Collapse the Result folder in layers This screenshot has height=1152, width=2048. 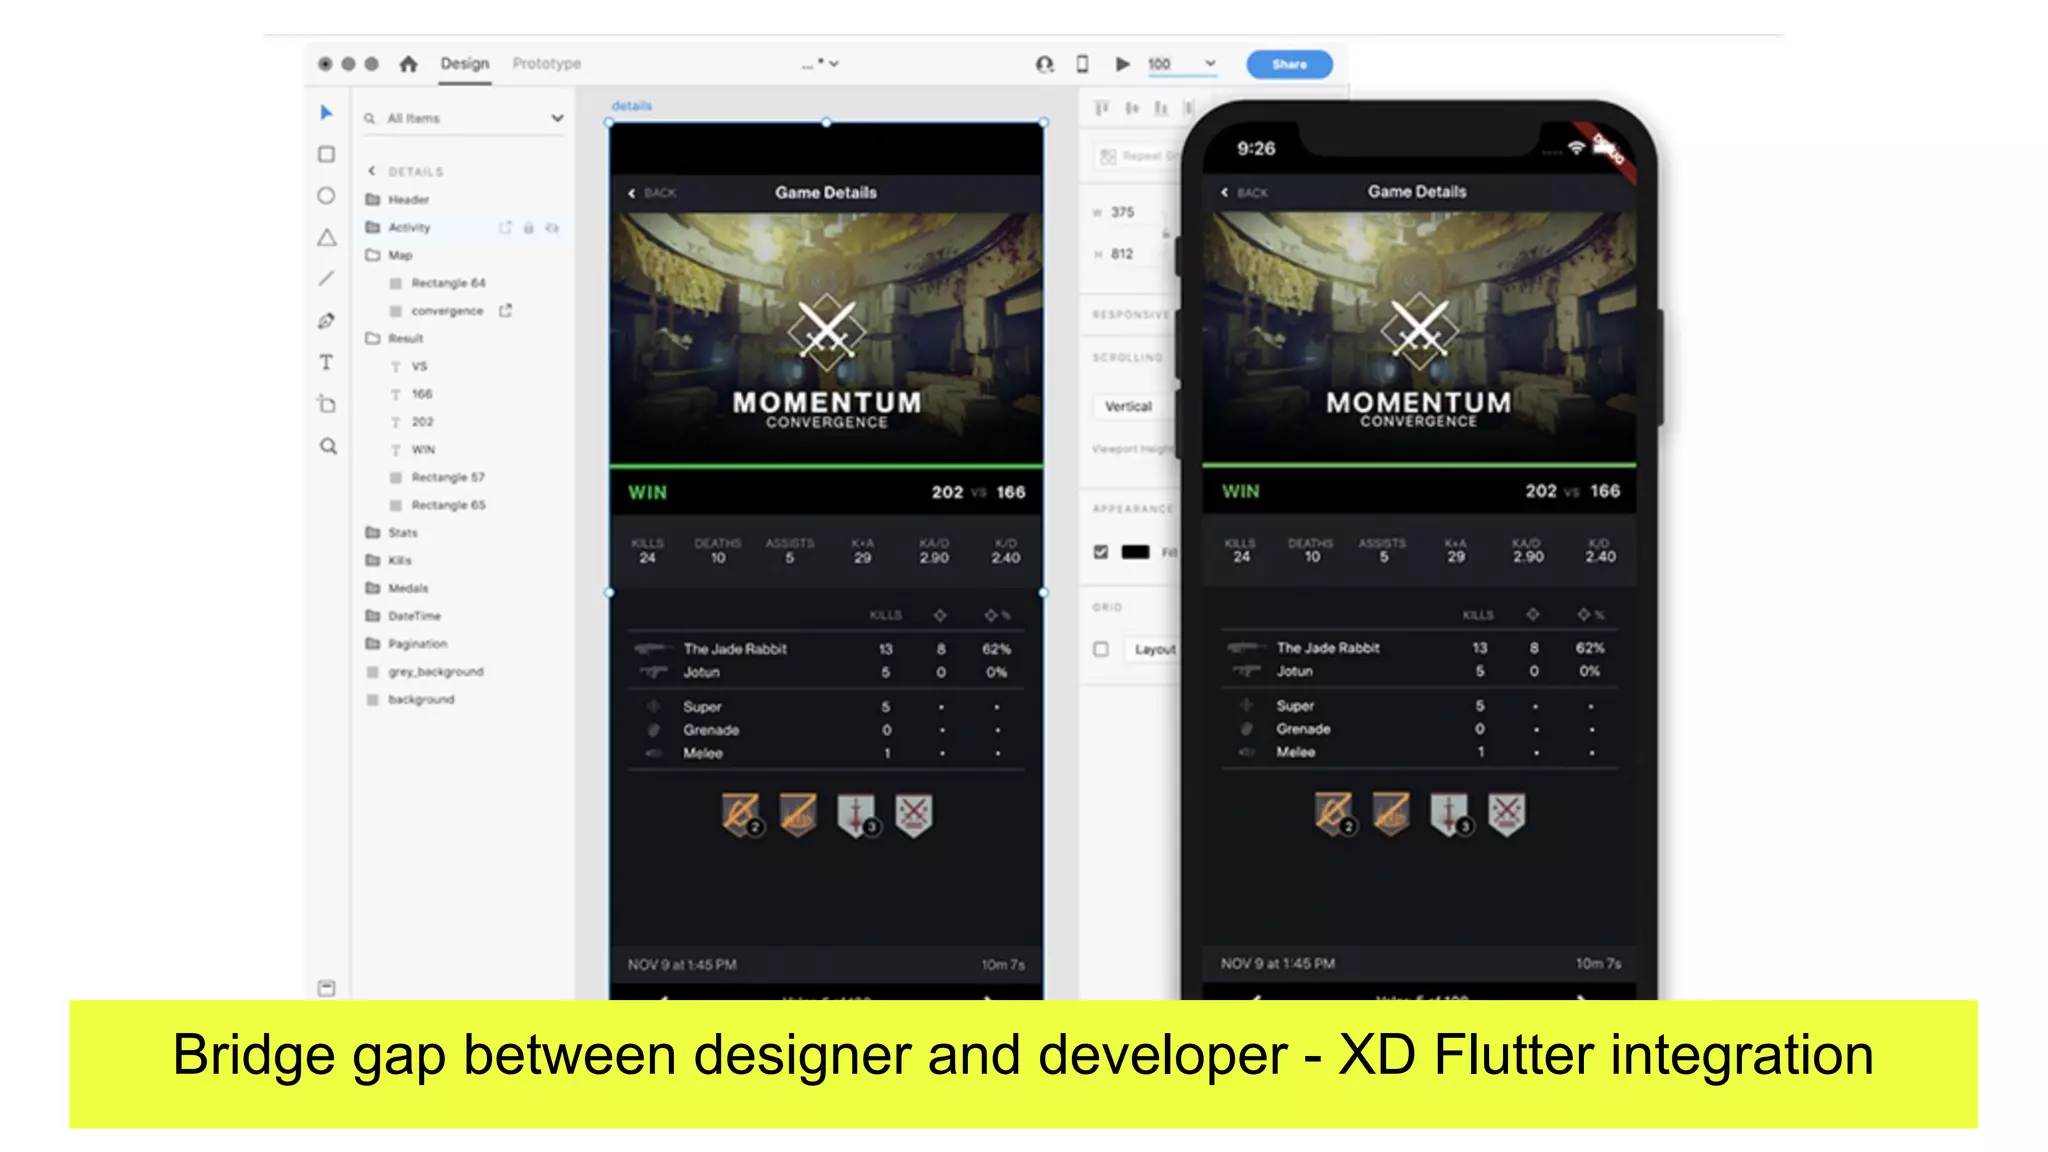(x=373, y=338)
